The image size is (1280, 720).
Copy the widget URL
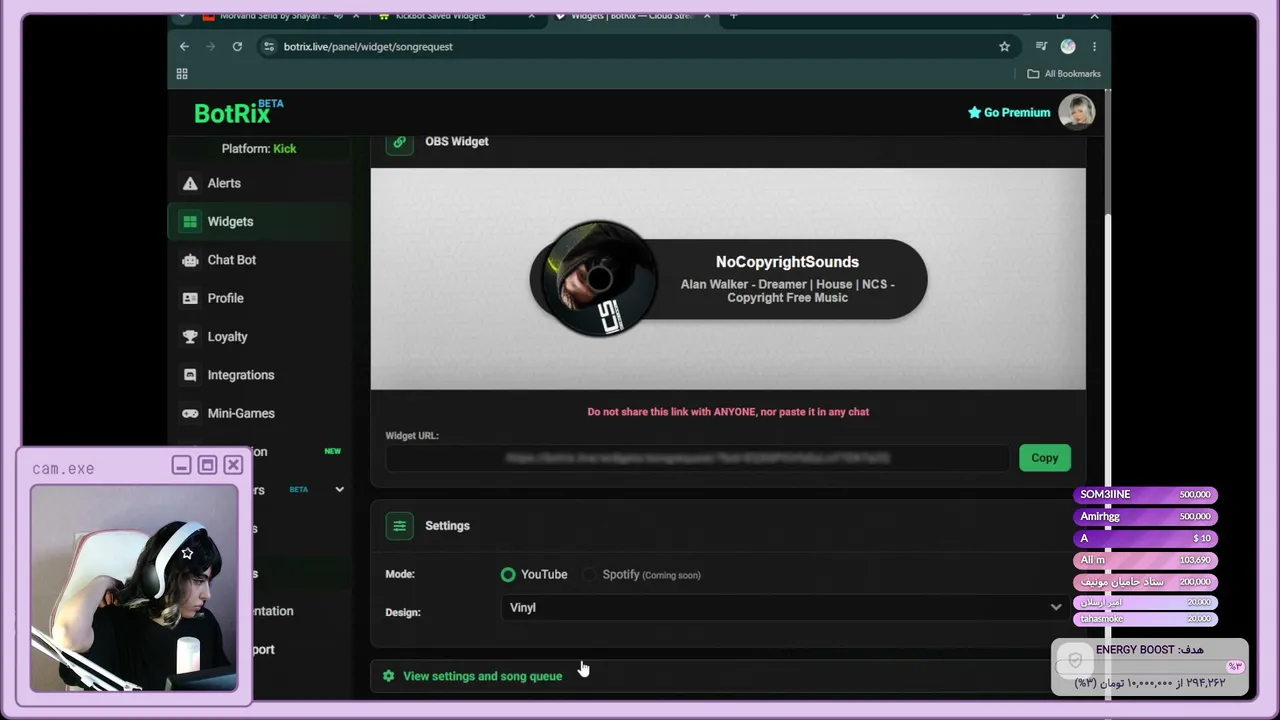tap(1044, 458)
